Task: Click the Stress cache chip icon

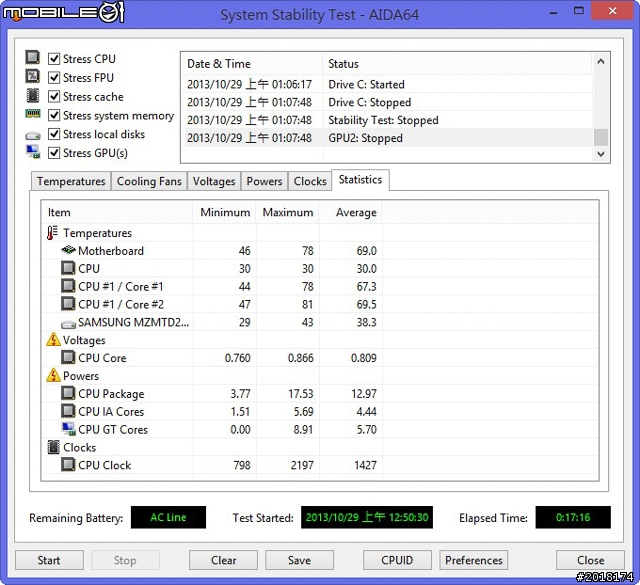Action: pyautogui.click(x=33, y=96)
